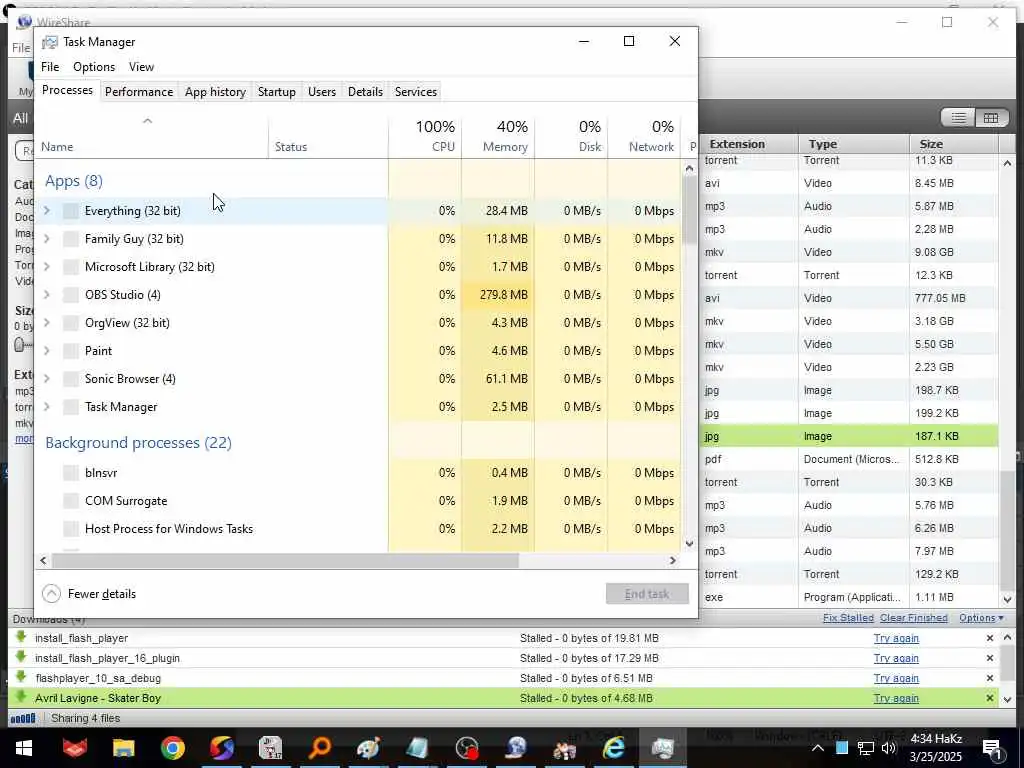Open the network icon in the system tray

(x=865, y=748)
